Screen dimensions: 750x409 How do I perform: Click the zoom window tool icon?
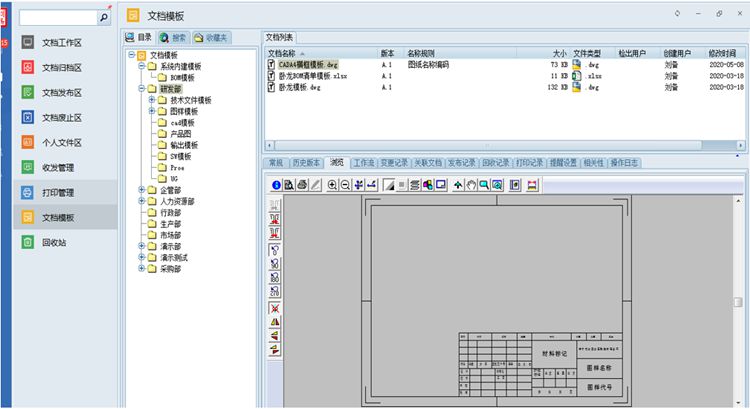tap(484, 185)
